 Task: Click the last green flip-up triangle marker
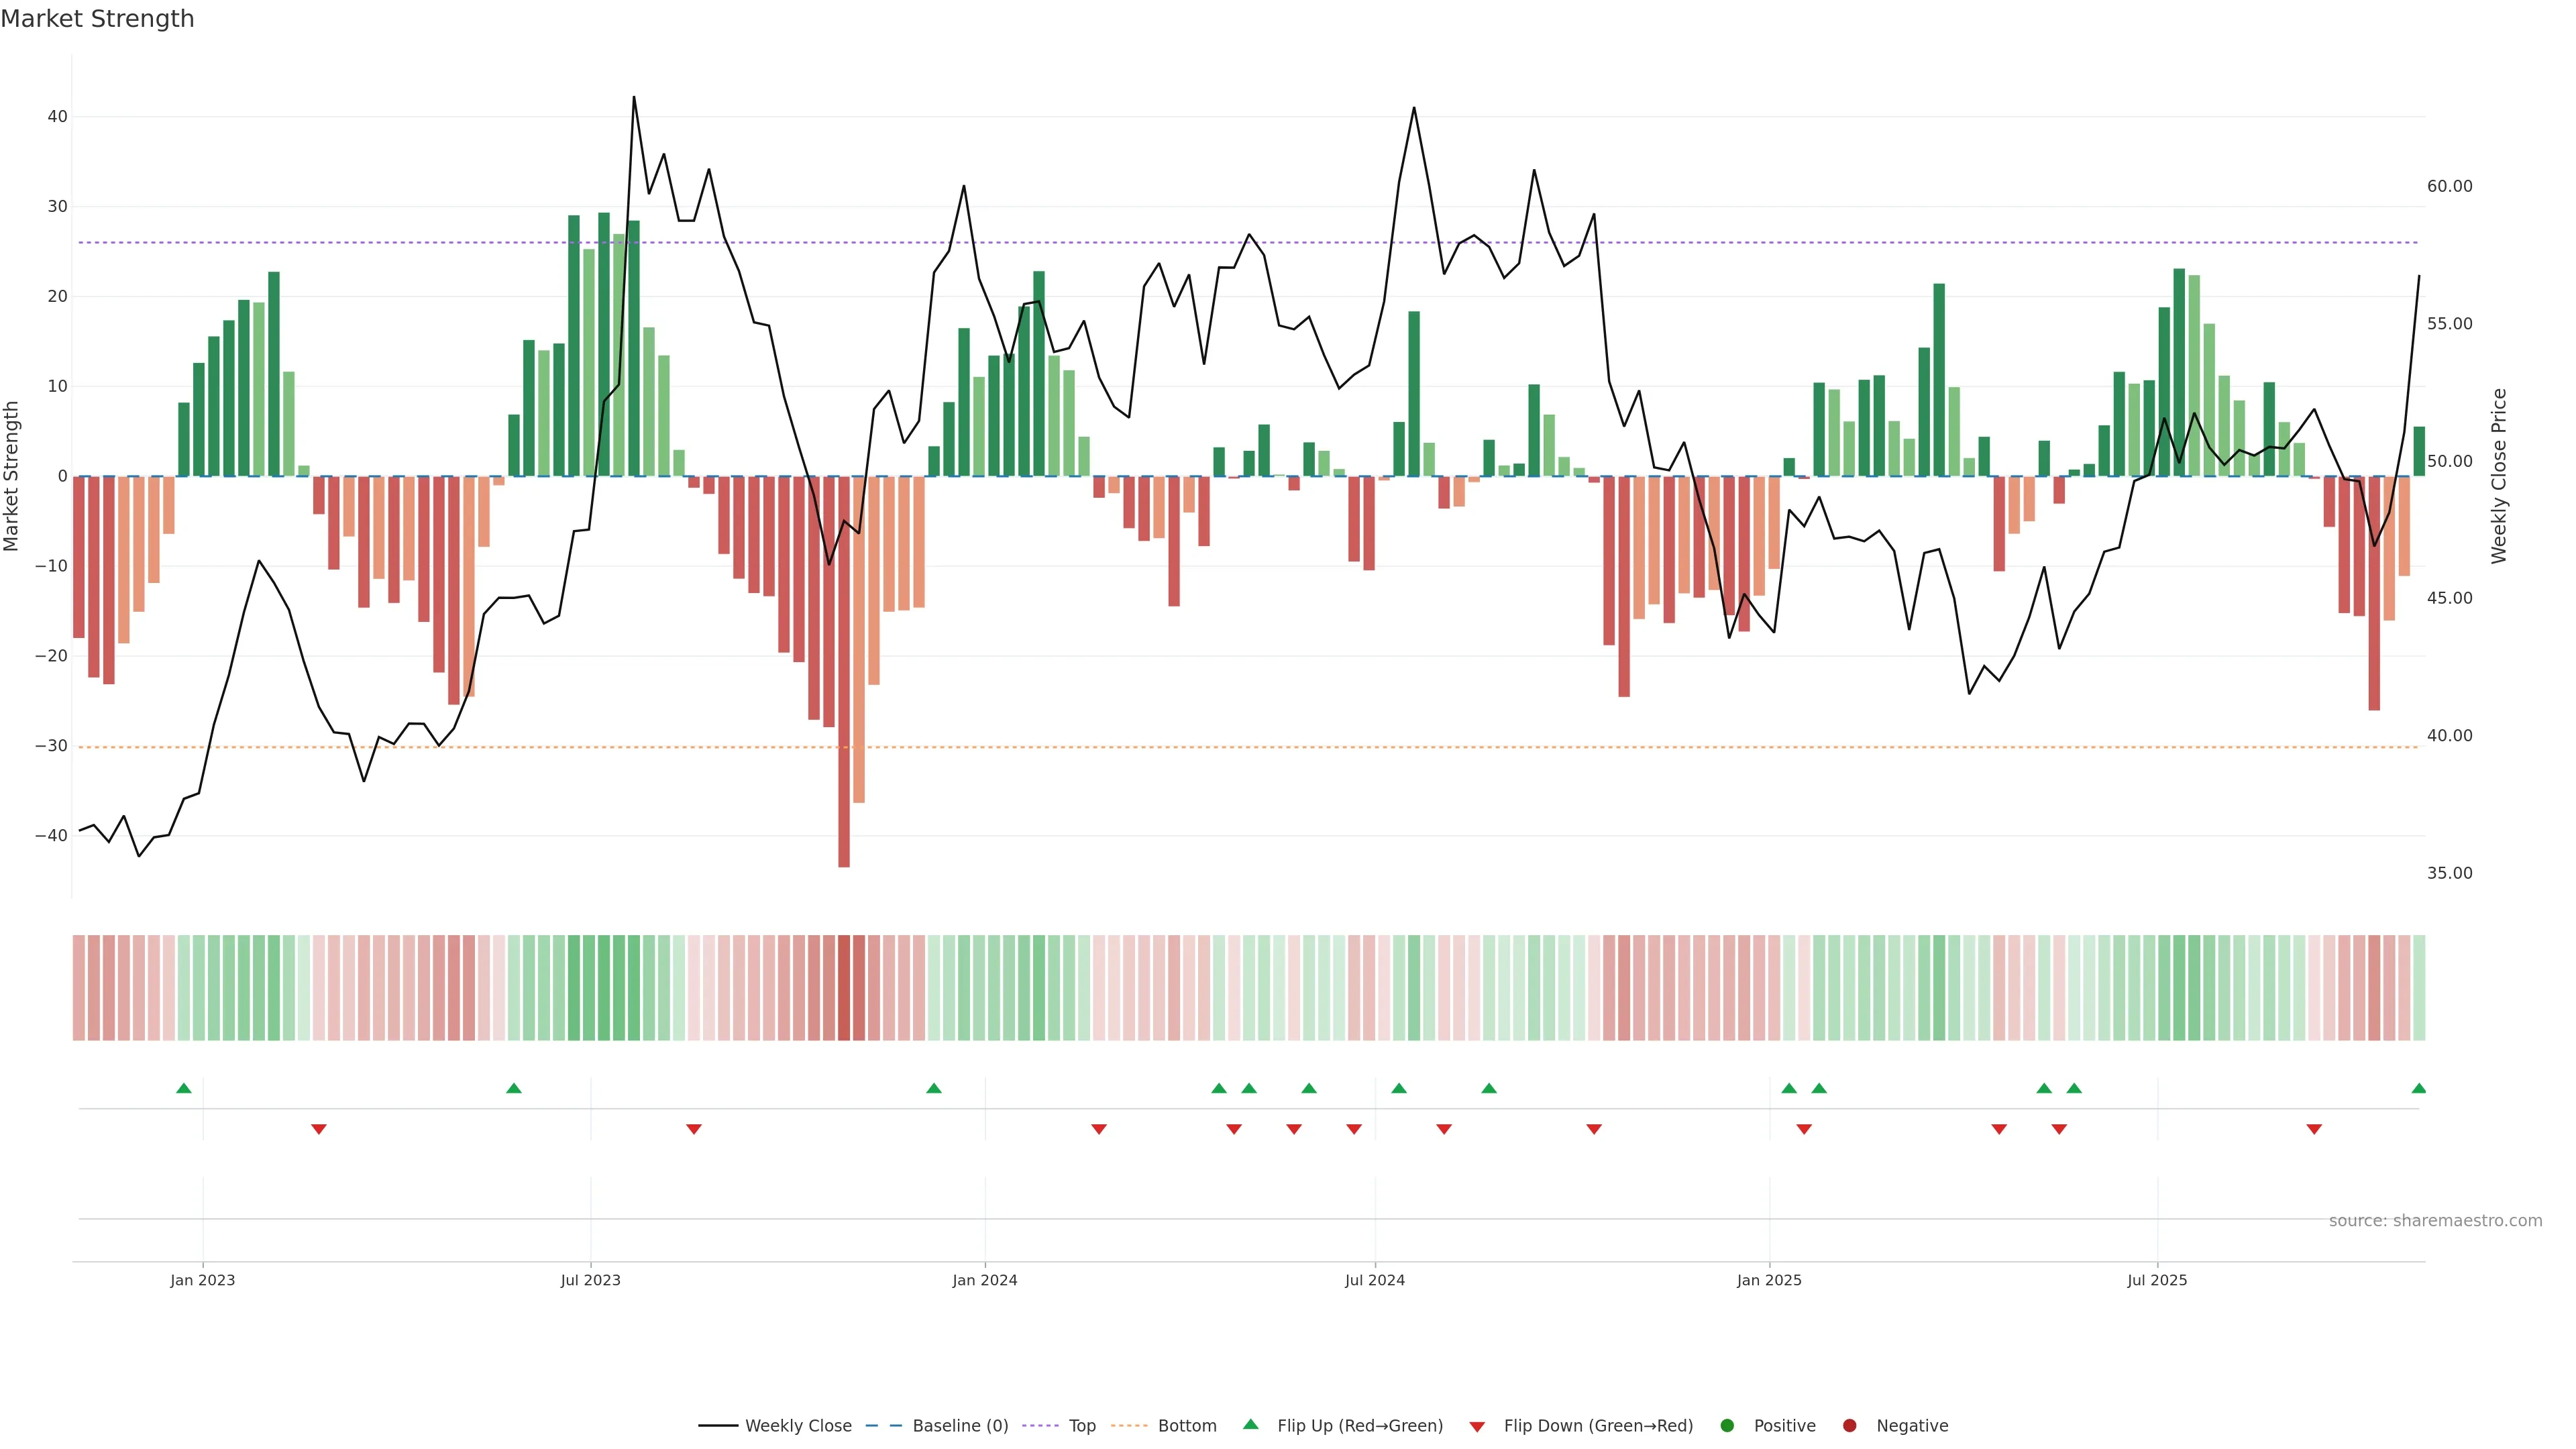tap(2418, 1088)
